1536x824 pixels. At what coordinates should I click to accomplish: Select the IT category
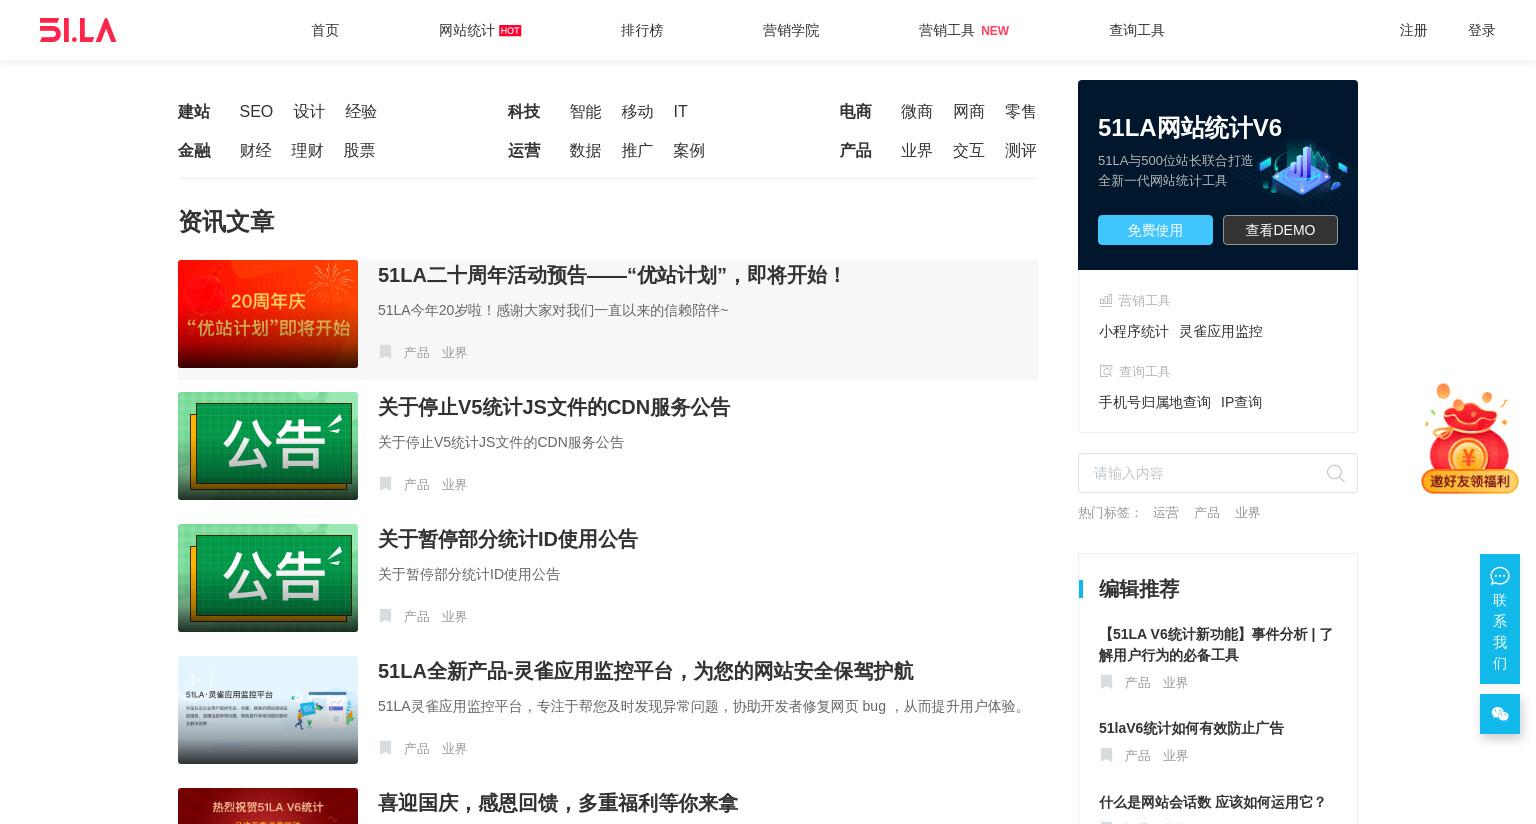(x=680, y=111)
